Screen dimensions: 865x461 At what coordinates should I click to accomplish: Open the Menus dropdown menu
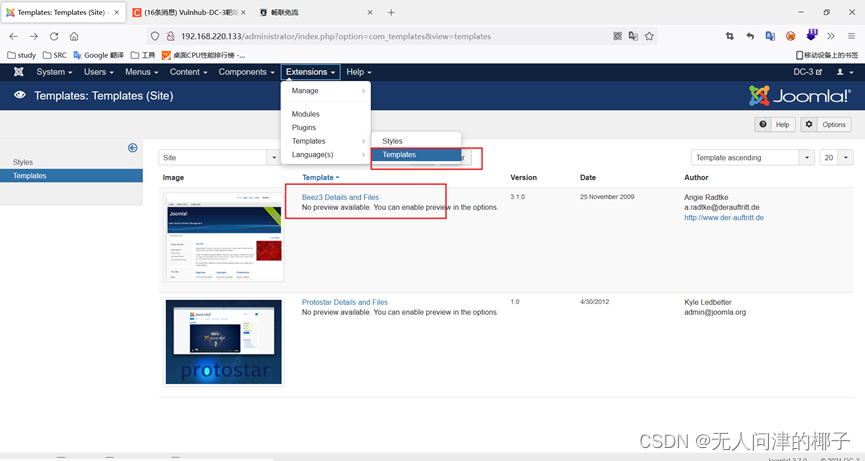point(142,72)
